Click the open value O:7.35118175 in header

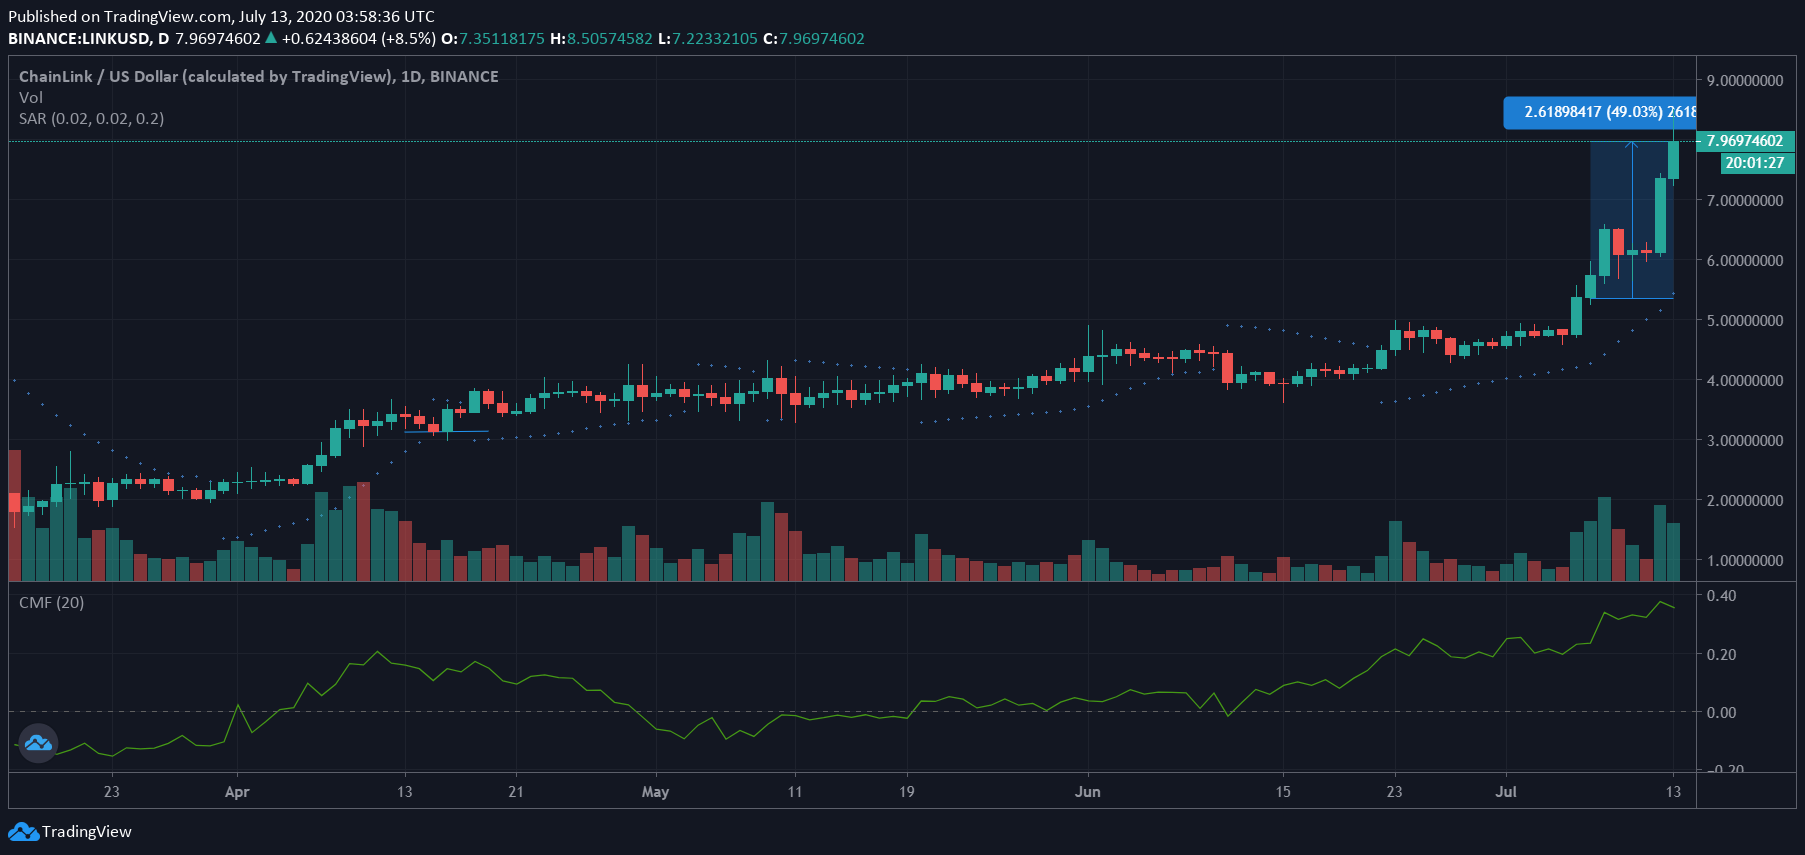[x=493, y=39]
